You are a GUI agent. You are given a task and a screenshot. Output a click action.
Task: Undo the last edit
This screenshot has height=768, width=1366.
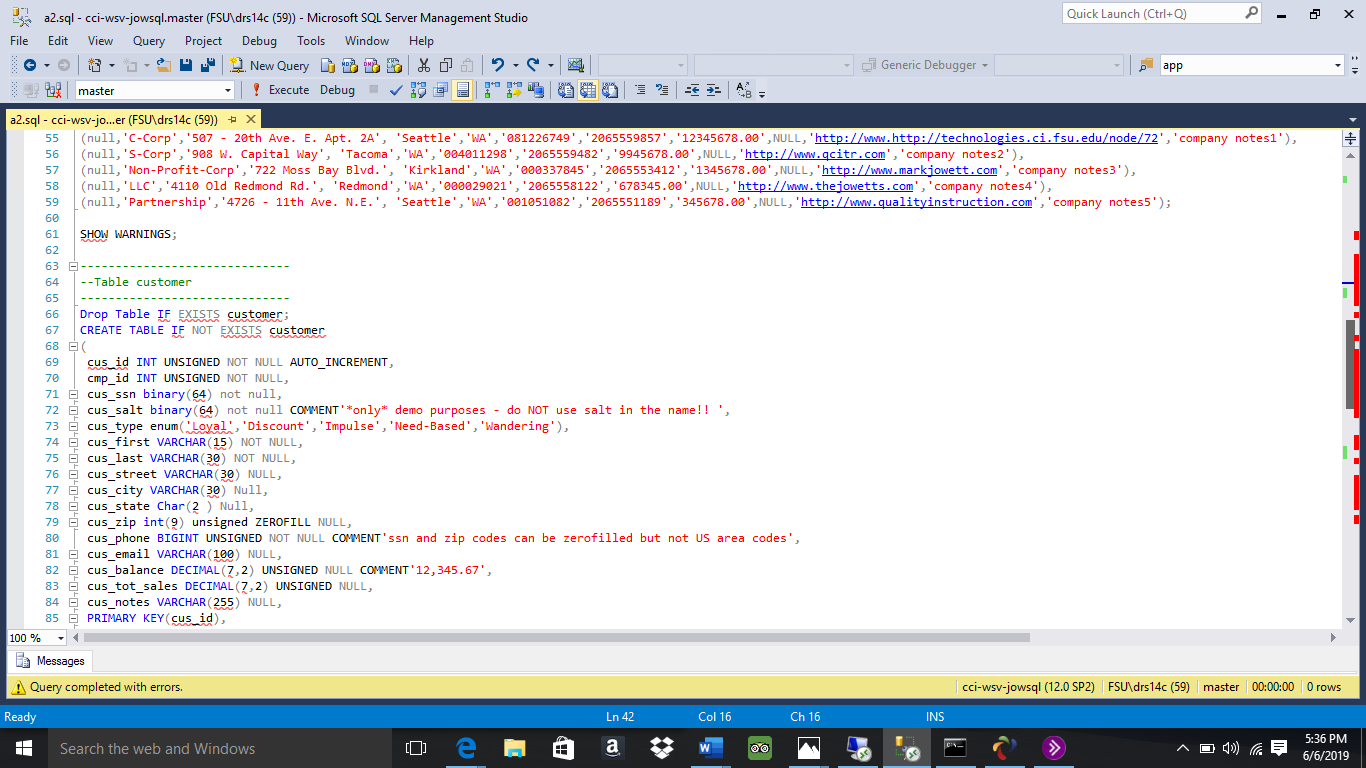point(497,65)
